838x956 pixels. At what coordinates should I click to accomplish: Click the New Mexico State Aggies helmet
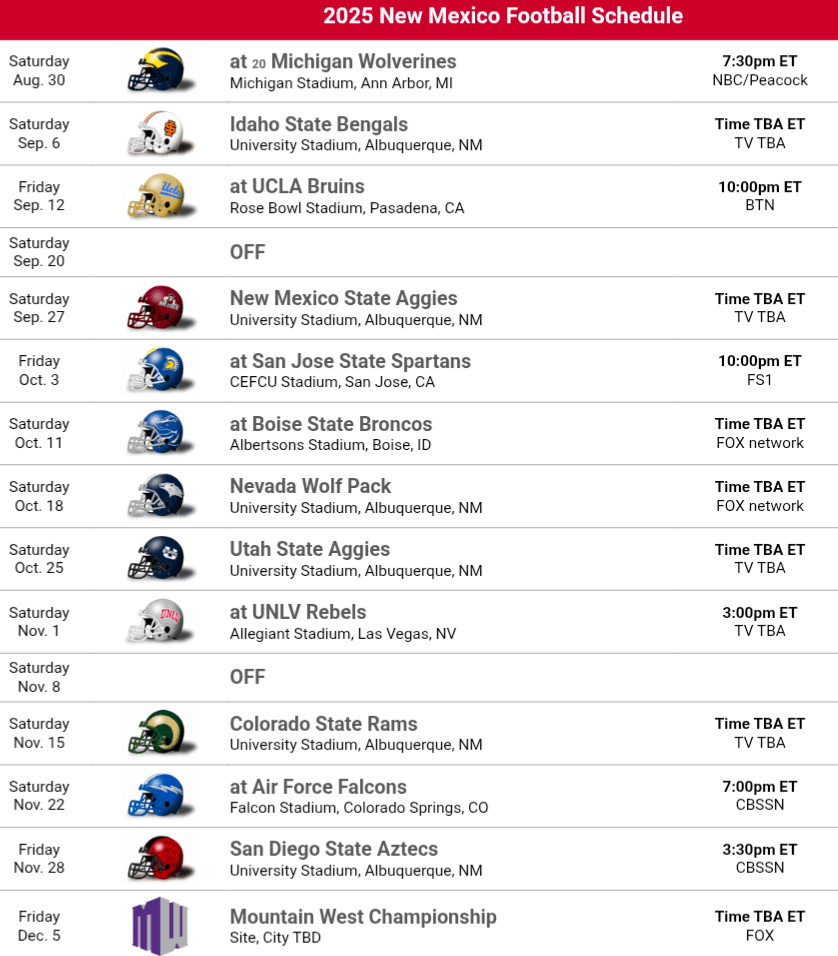tap(155, 308)
